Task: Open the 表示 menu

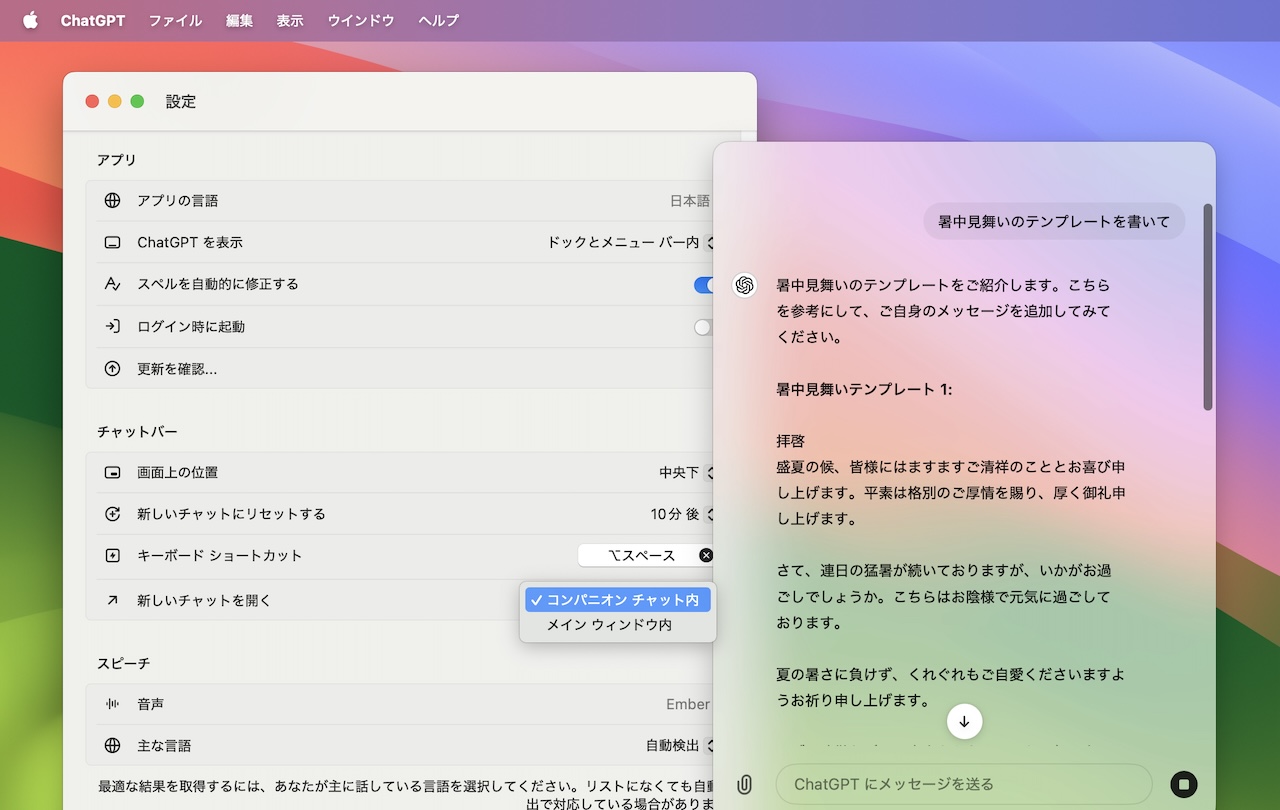Action: (290, 20)
